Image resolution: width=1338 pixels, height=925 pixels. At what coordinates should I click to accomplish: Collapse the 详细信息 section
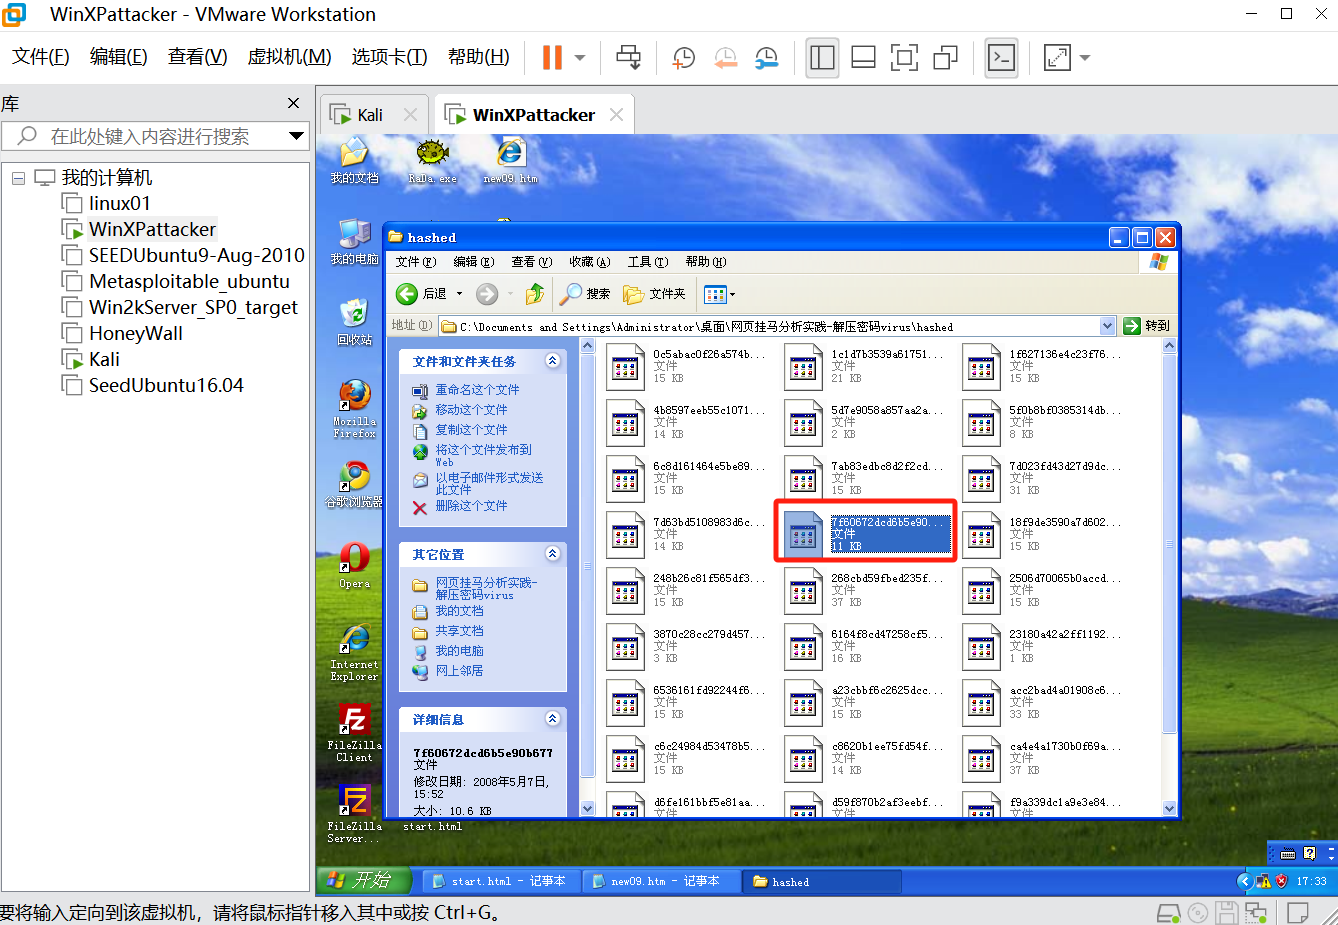tap(552, 719)
